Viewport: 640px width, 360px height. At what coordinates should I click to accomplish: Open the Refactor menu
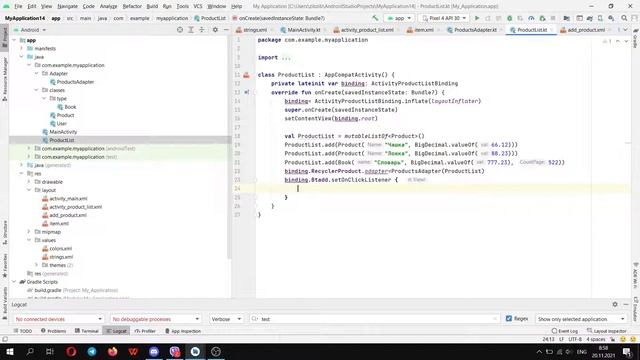click(132, 6)
